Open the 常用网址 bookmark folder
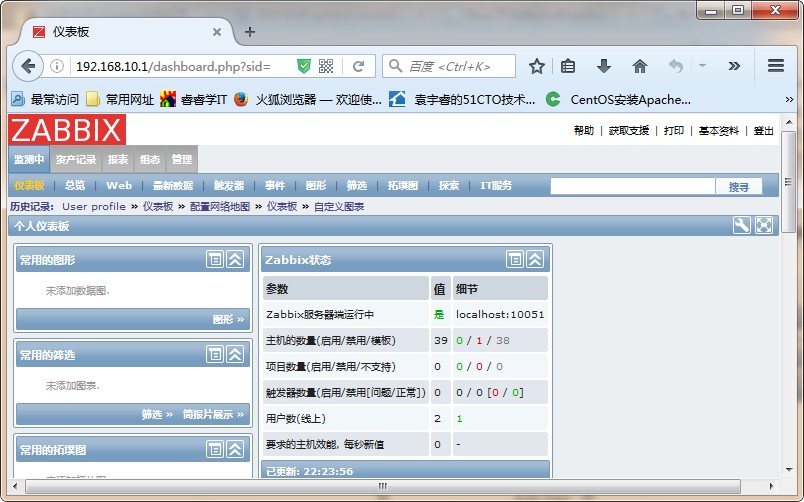804x502 pixels. (120, 99)
